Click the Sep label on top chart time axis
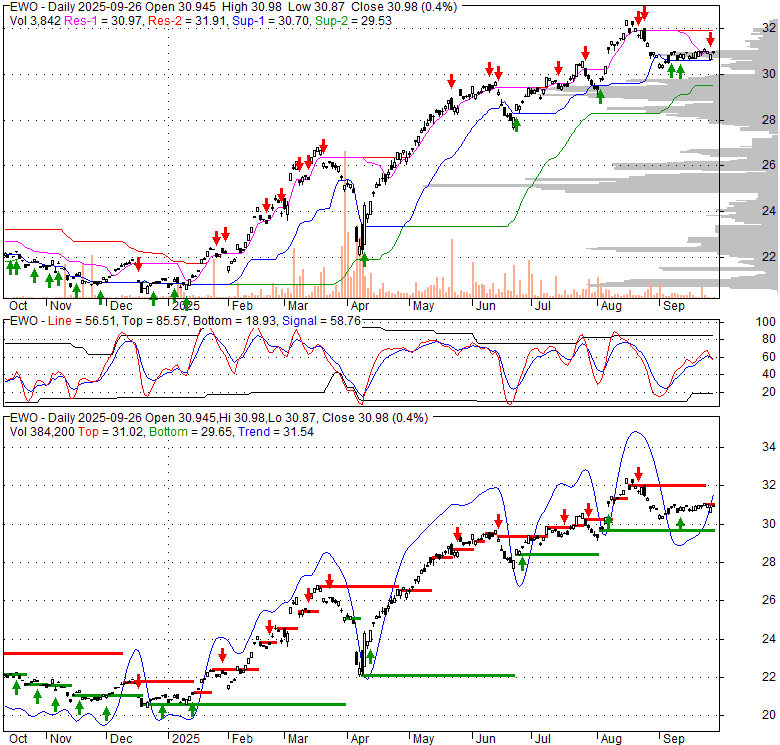 pyautogui.click(x=674, y=306)
